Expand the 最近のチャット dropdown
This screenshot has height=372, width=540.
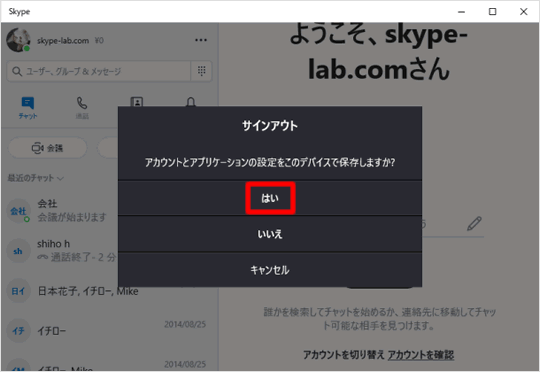pyautogui.click(x=35, y=178)
